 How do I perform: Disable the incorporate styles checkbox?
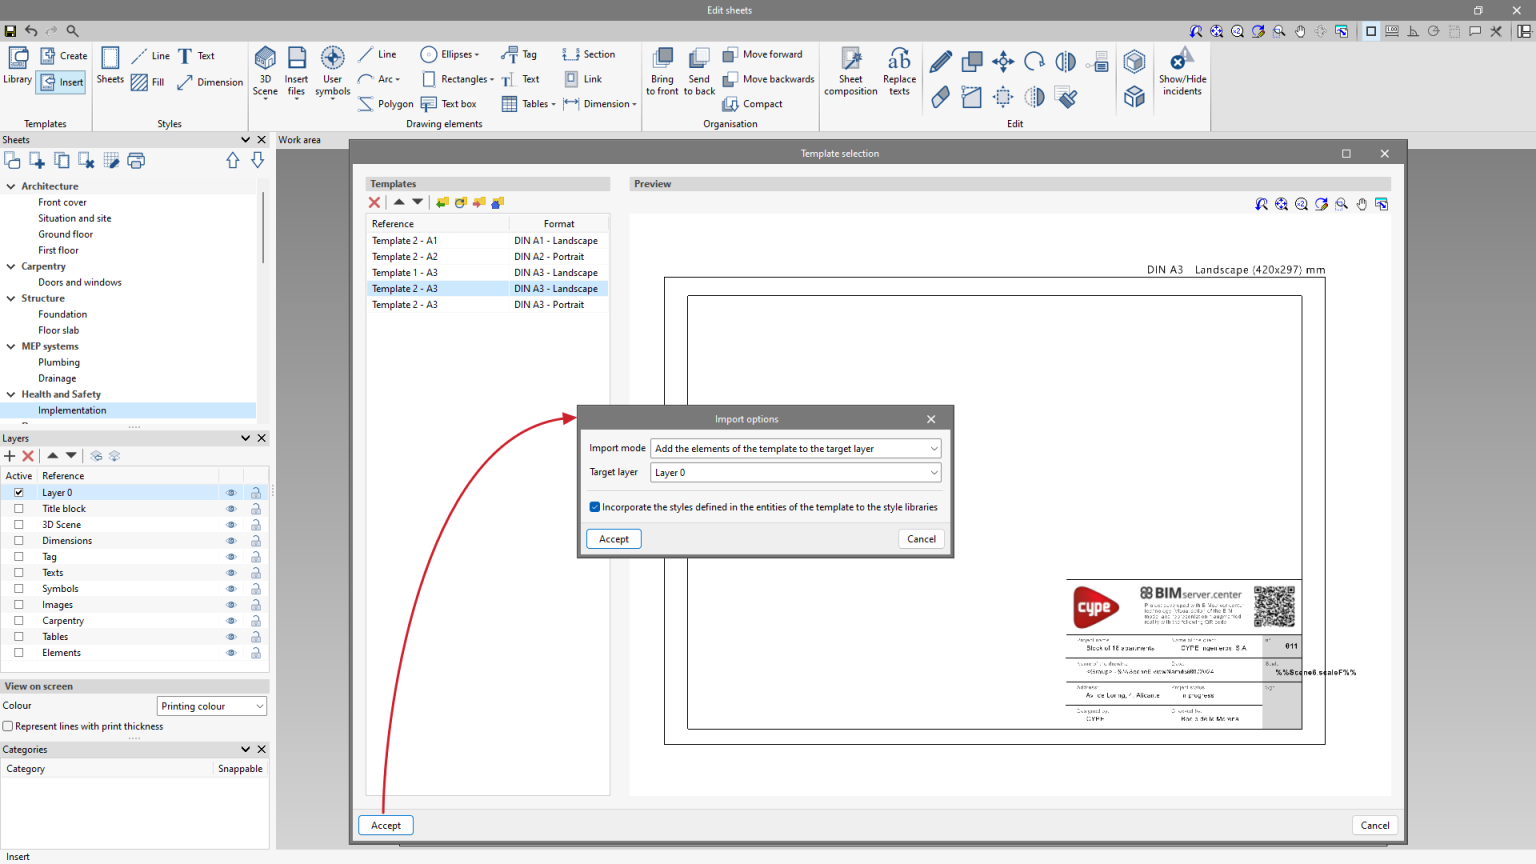(x=595, y=507)
